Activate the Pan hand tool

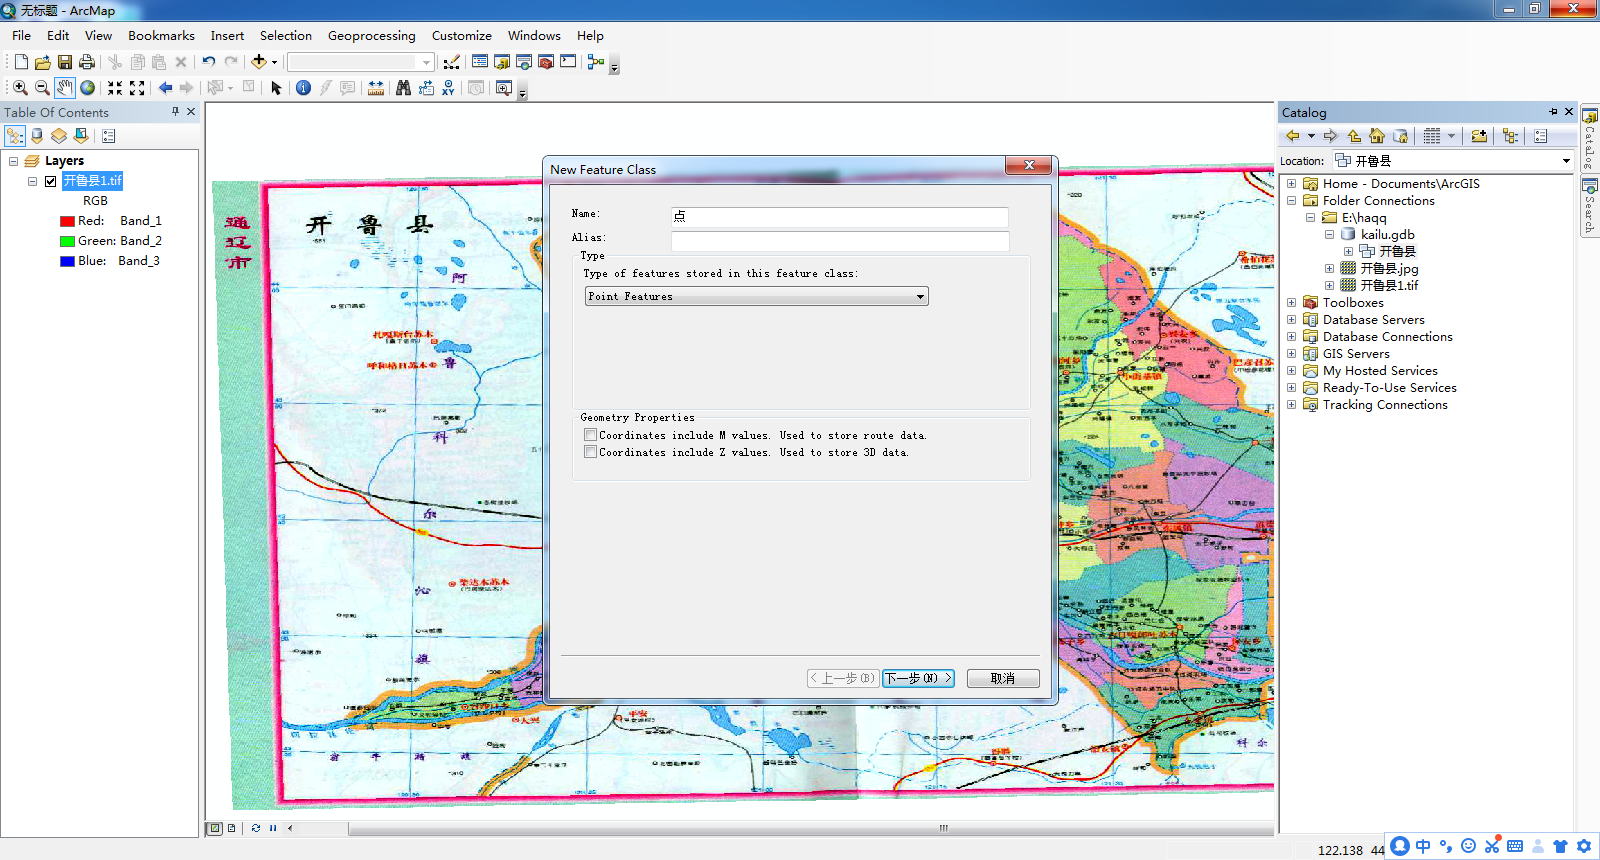pos(65,88)
